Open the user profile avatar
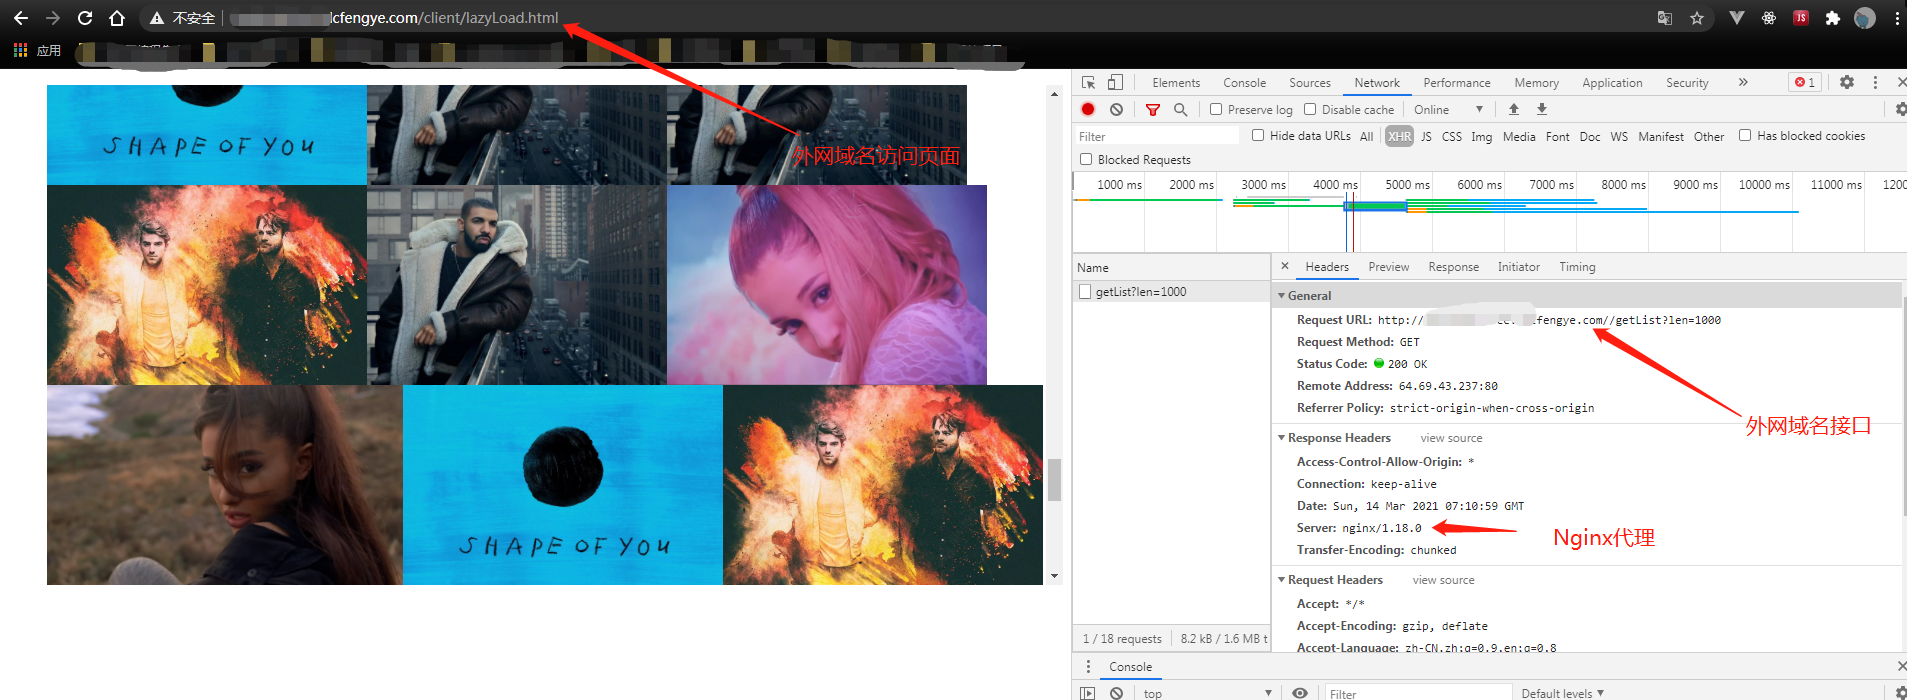 click(x=1865, y=18)
